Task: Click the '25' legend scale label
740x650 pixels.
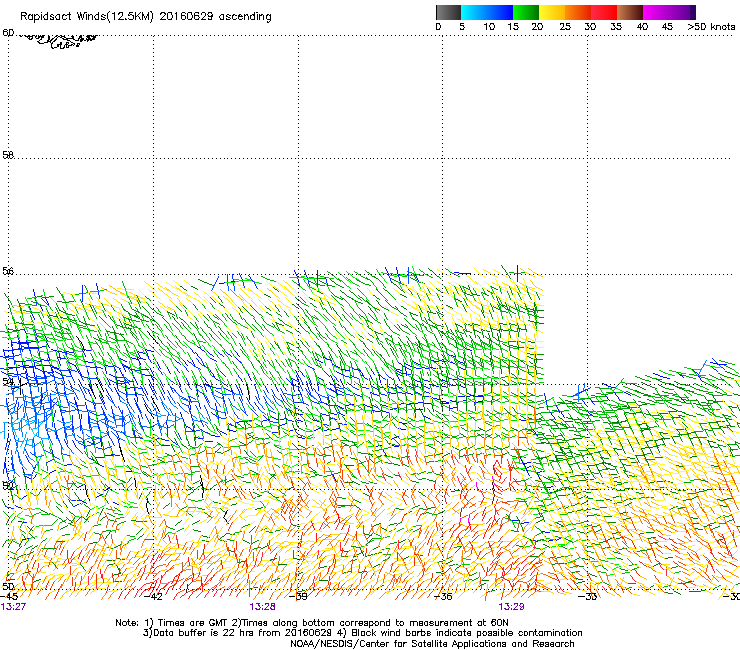Action: coord(565,27)
